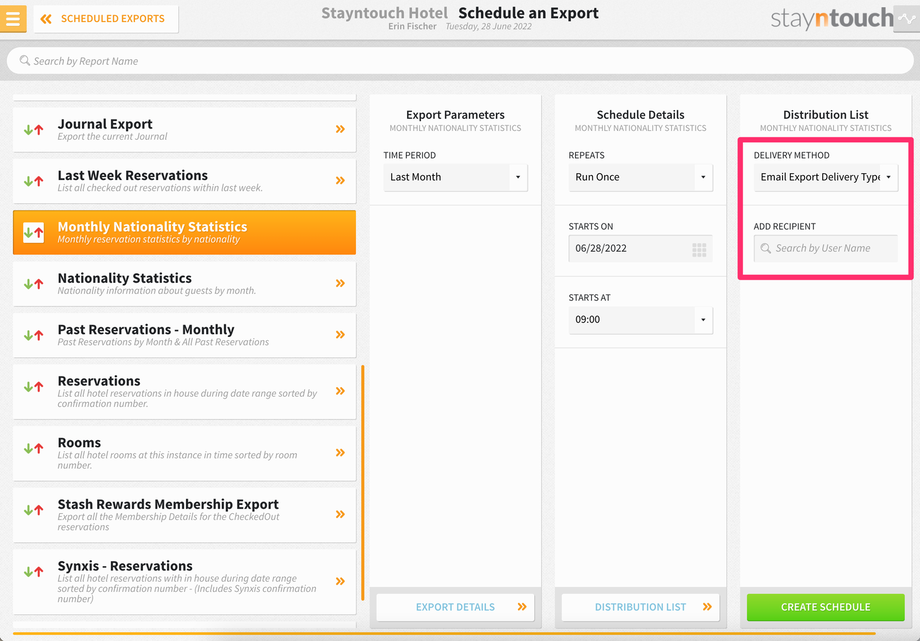
Task: Open the Delivery Method dropdown
Action: [826, 177]
